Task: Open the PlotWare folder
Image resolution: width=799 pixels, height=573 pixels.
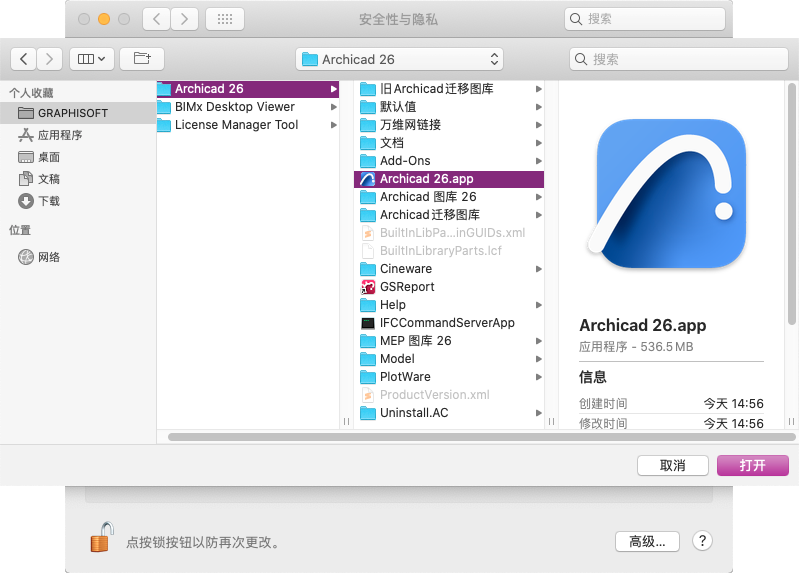Action: (x=449, y=377)
